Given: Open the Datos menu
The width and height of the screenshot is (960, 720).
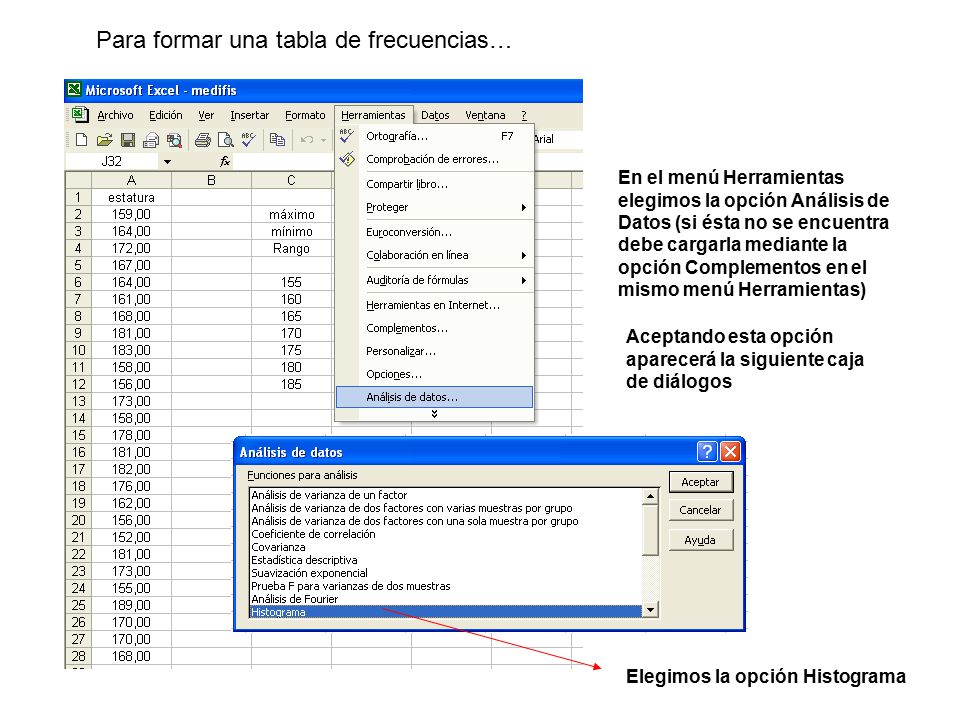Looking at the screenshot, I should point(435,115).
